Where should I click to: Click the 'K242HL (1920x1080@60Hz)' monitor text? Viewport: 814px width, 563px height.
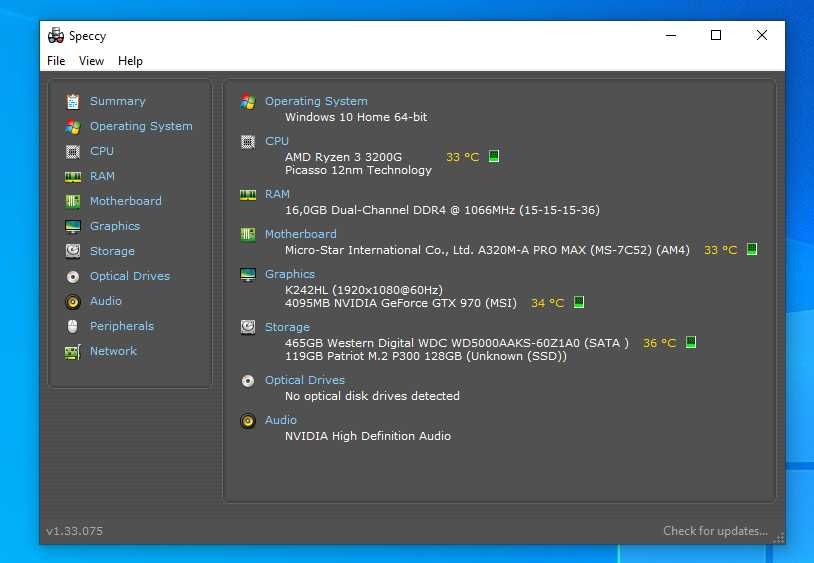point(364,290)
